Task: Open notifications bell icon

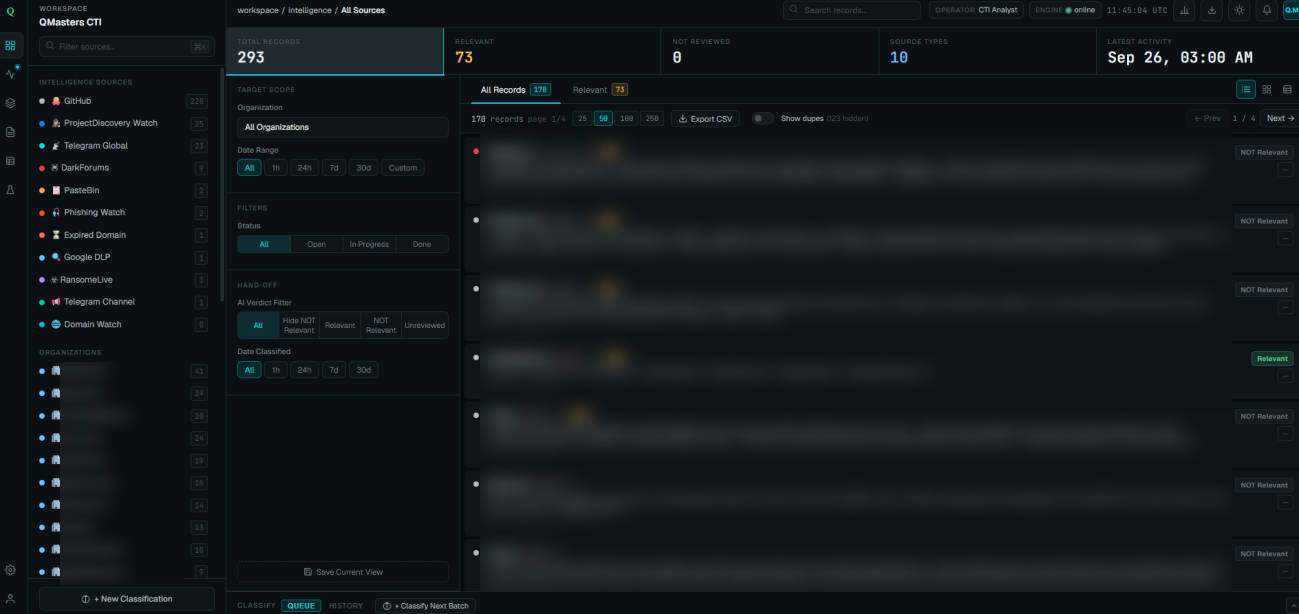Action: tap(1267, 10)
